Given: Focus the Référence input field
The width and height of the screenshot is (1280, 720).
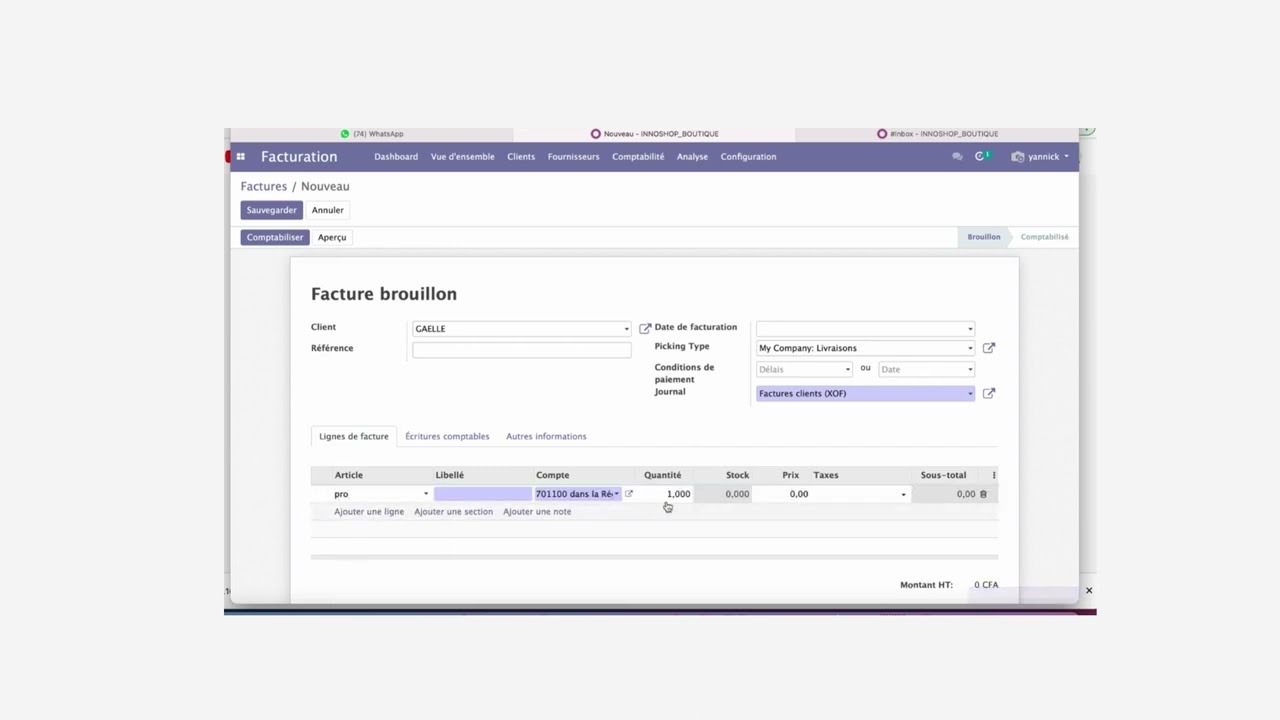Looking at the screenshot, I should pos(522,350).
